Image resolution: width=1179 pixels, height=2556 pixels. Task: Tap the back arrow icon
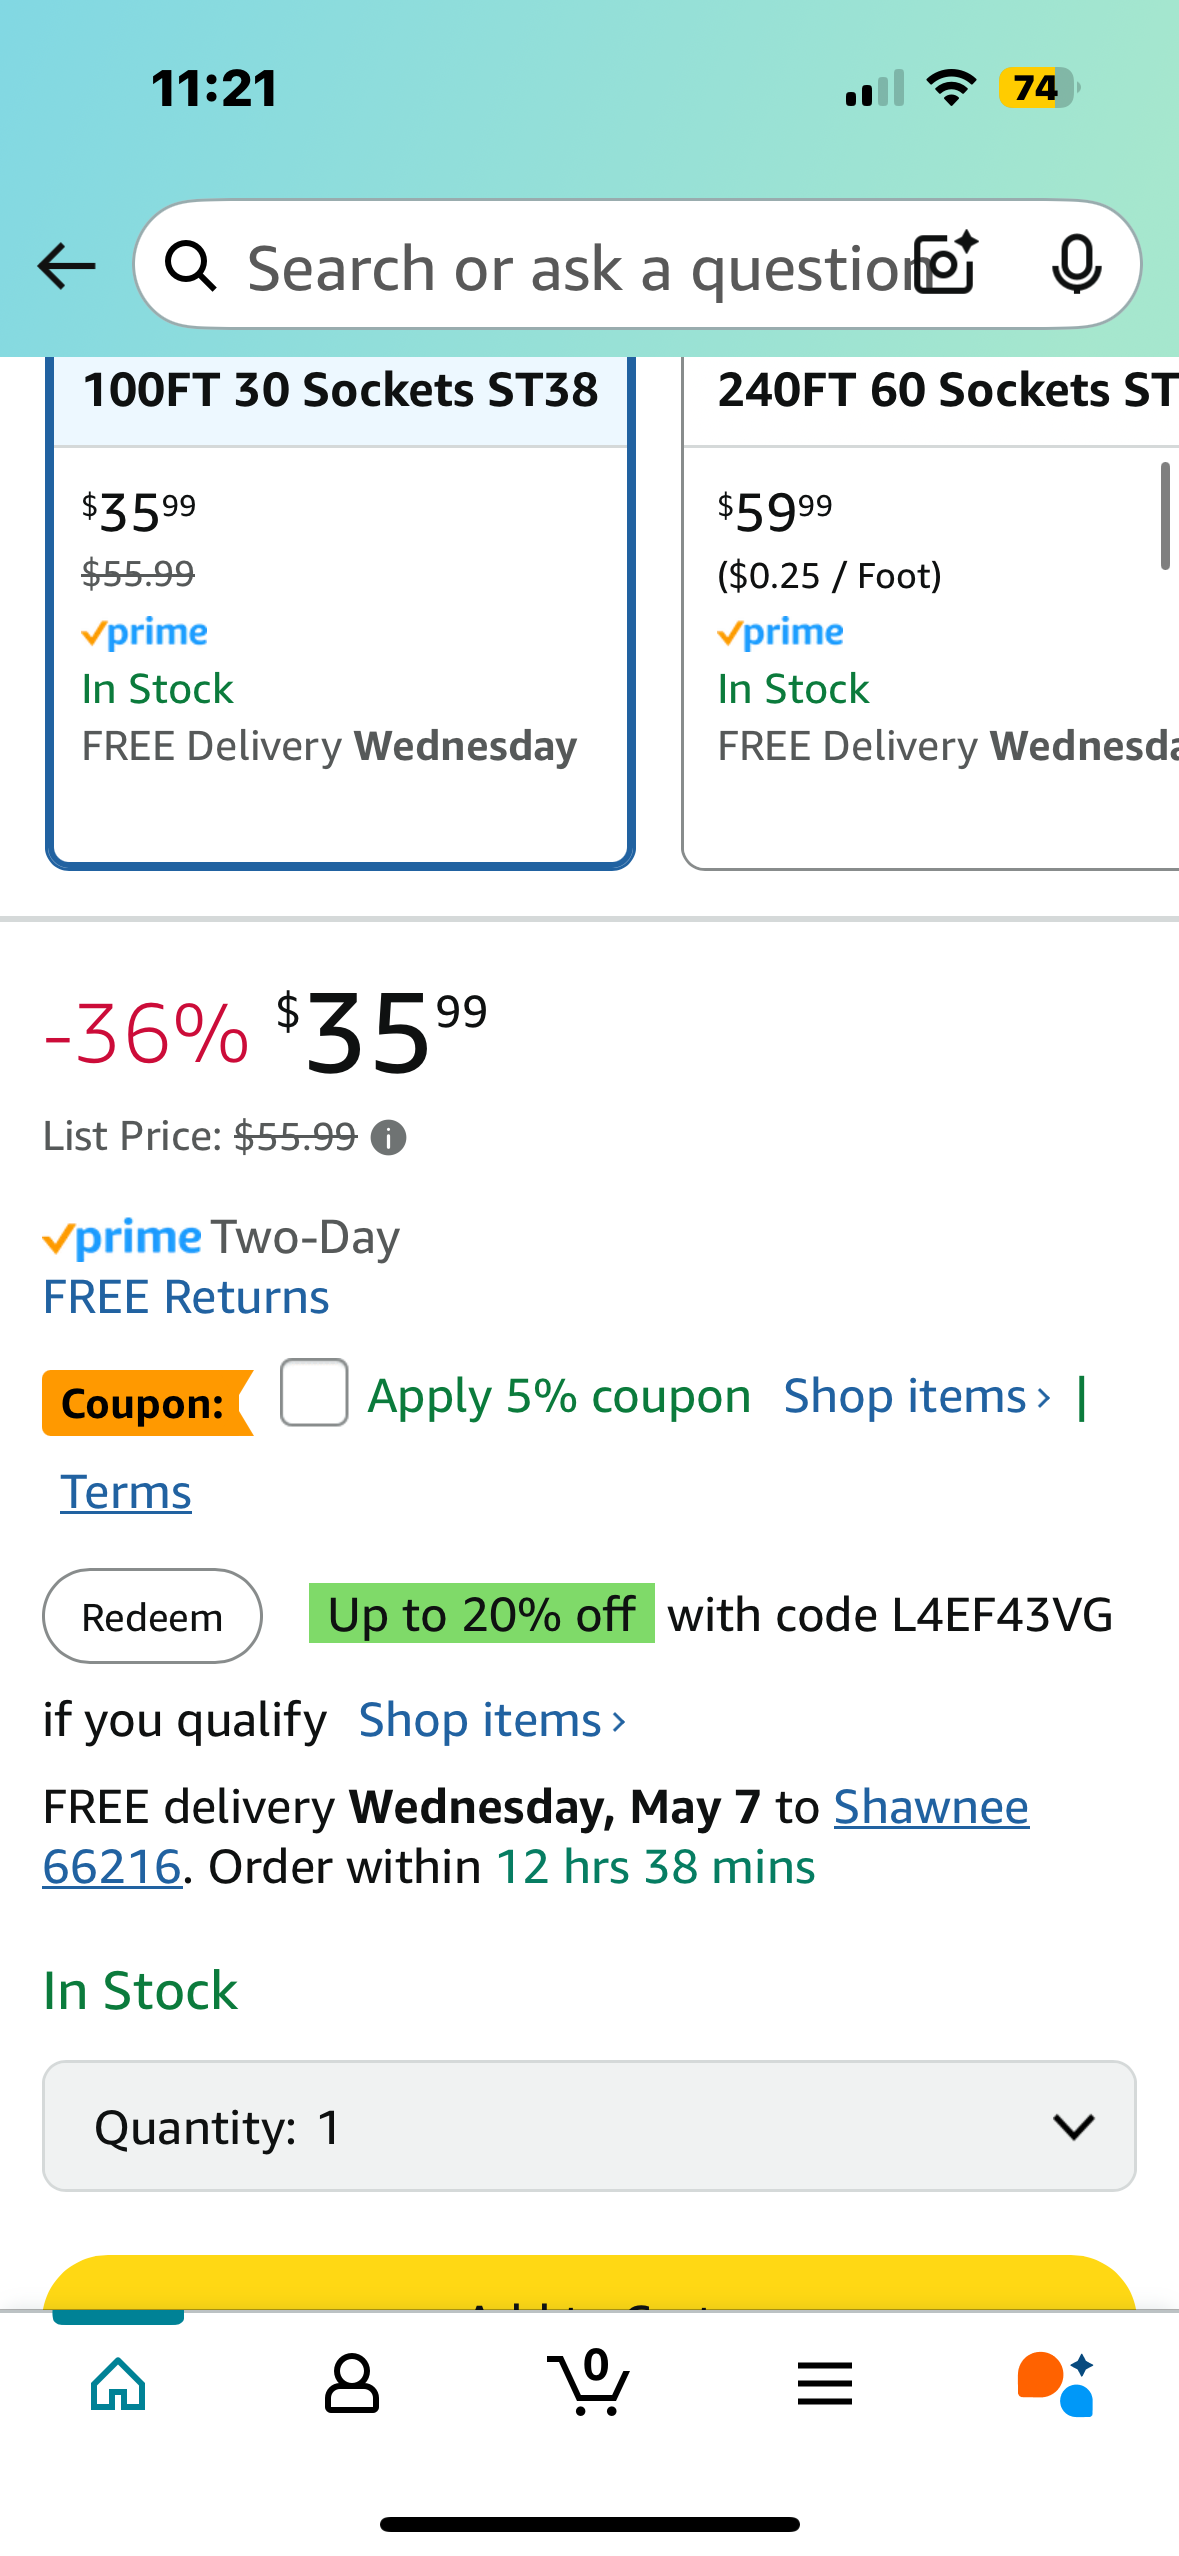pos(66,266)
